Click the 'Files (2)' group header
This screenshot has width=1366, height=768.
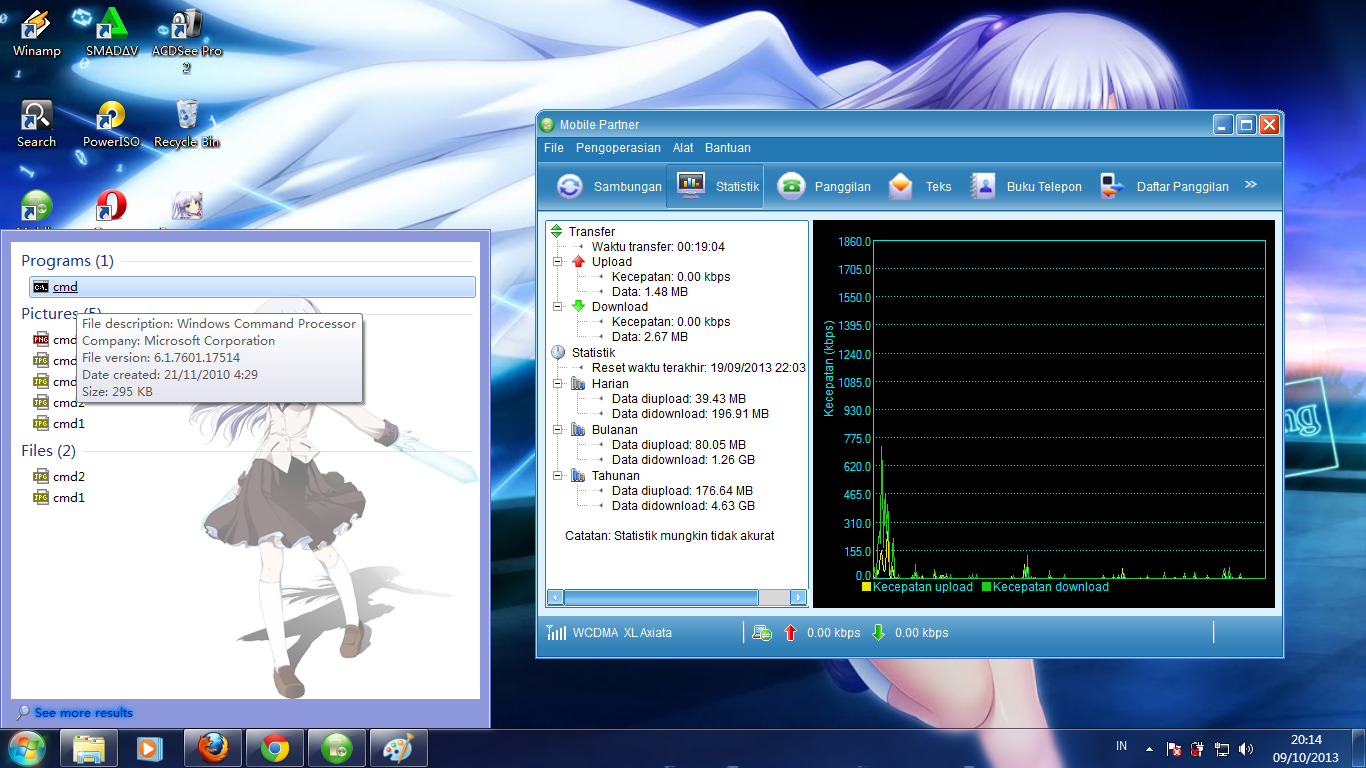tap(48, 451)
